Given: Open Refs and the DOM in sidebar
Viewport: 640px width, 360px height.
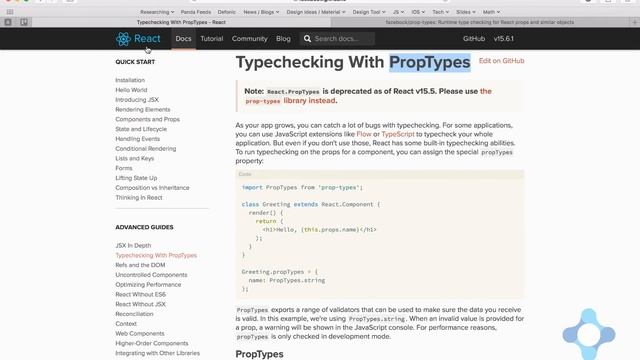Looking at the screenshot, I should click(140, 265).
